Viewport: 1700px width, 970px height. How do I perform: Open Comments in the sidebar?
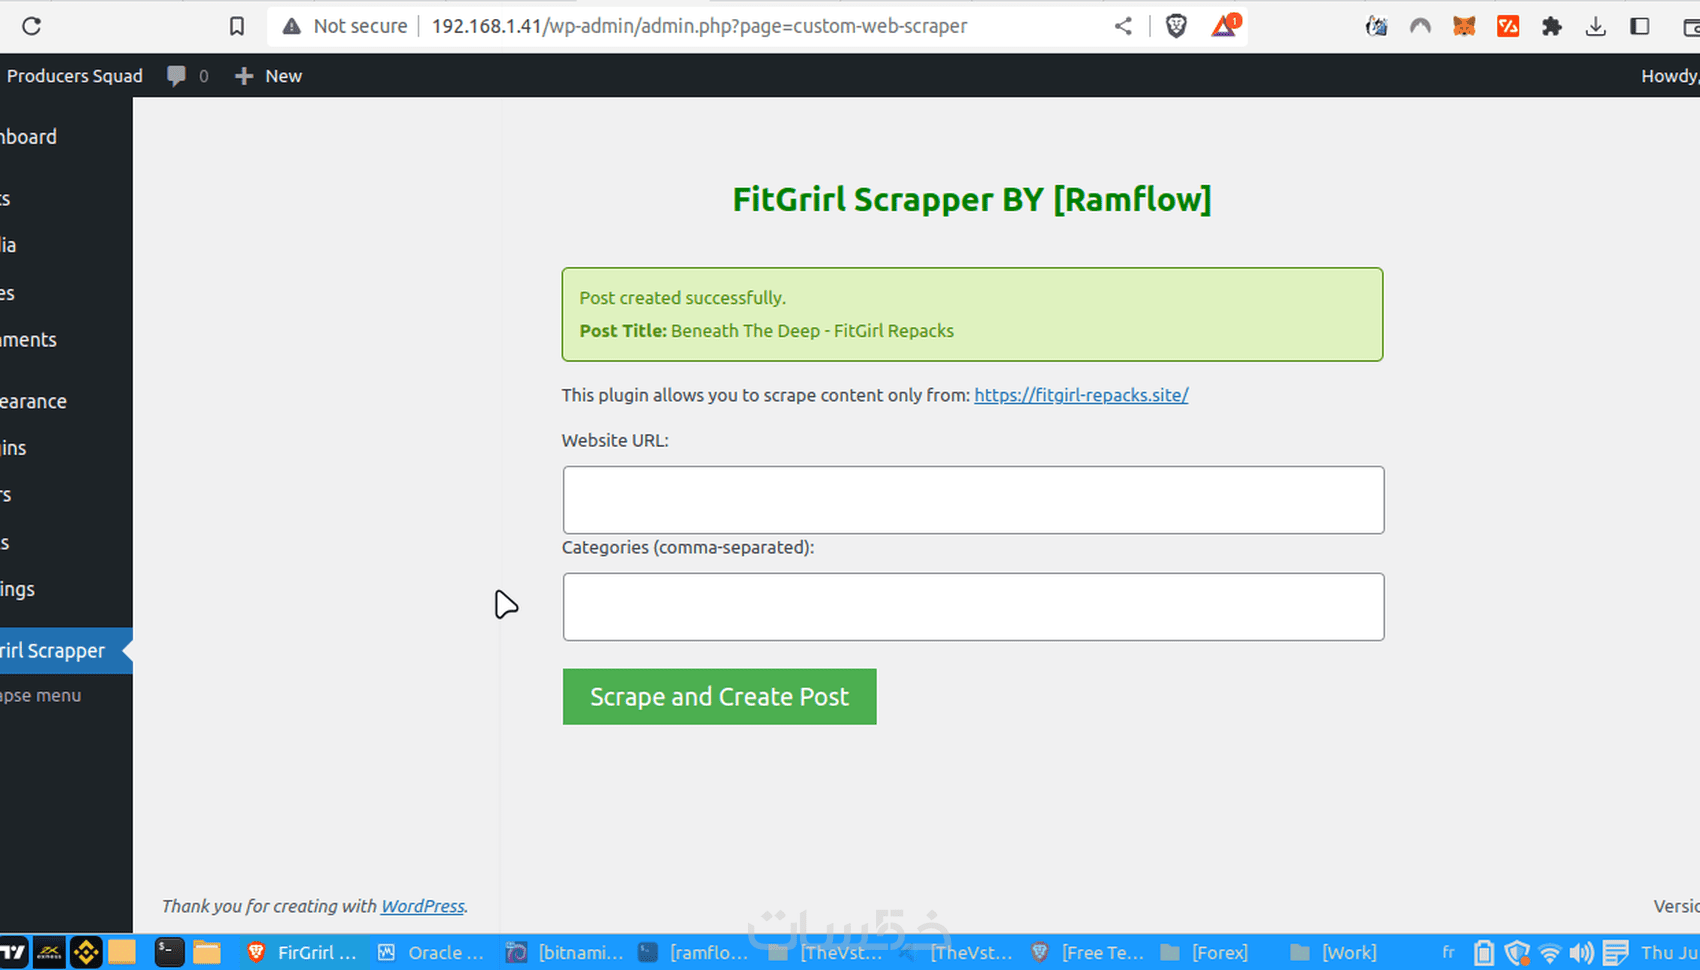[29, 340]
